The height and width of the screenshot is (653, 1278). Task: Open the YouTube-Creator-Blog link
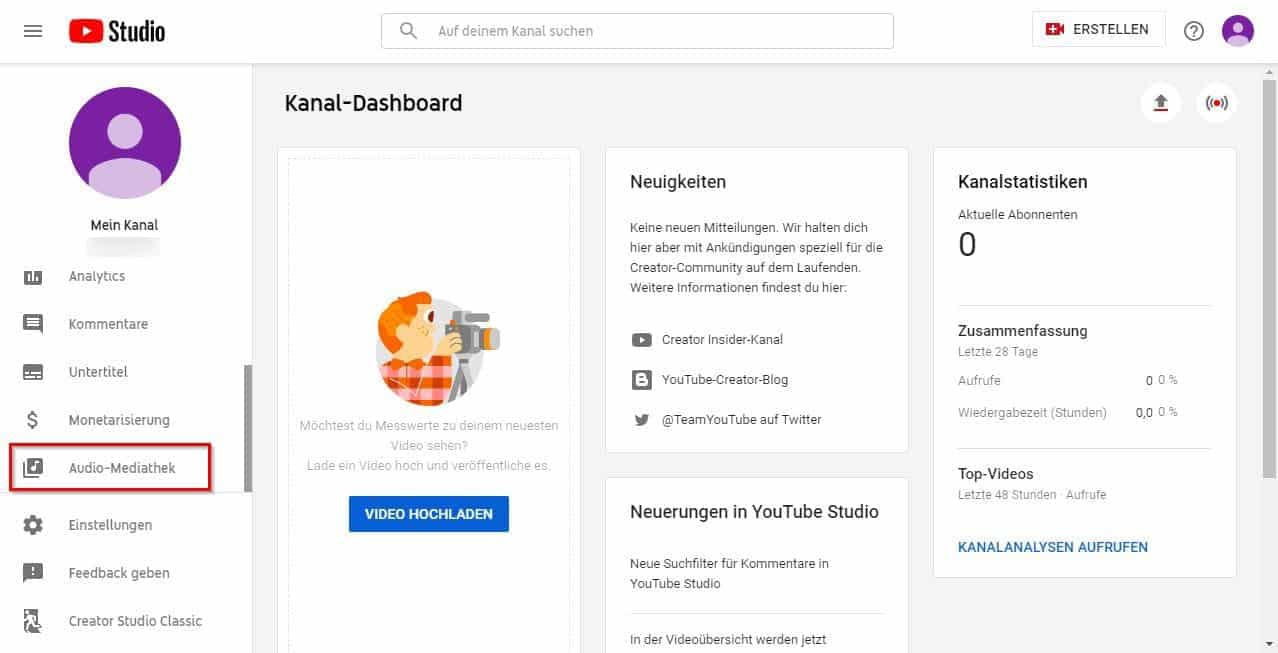725,380
